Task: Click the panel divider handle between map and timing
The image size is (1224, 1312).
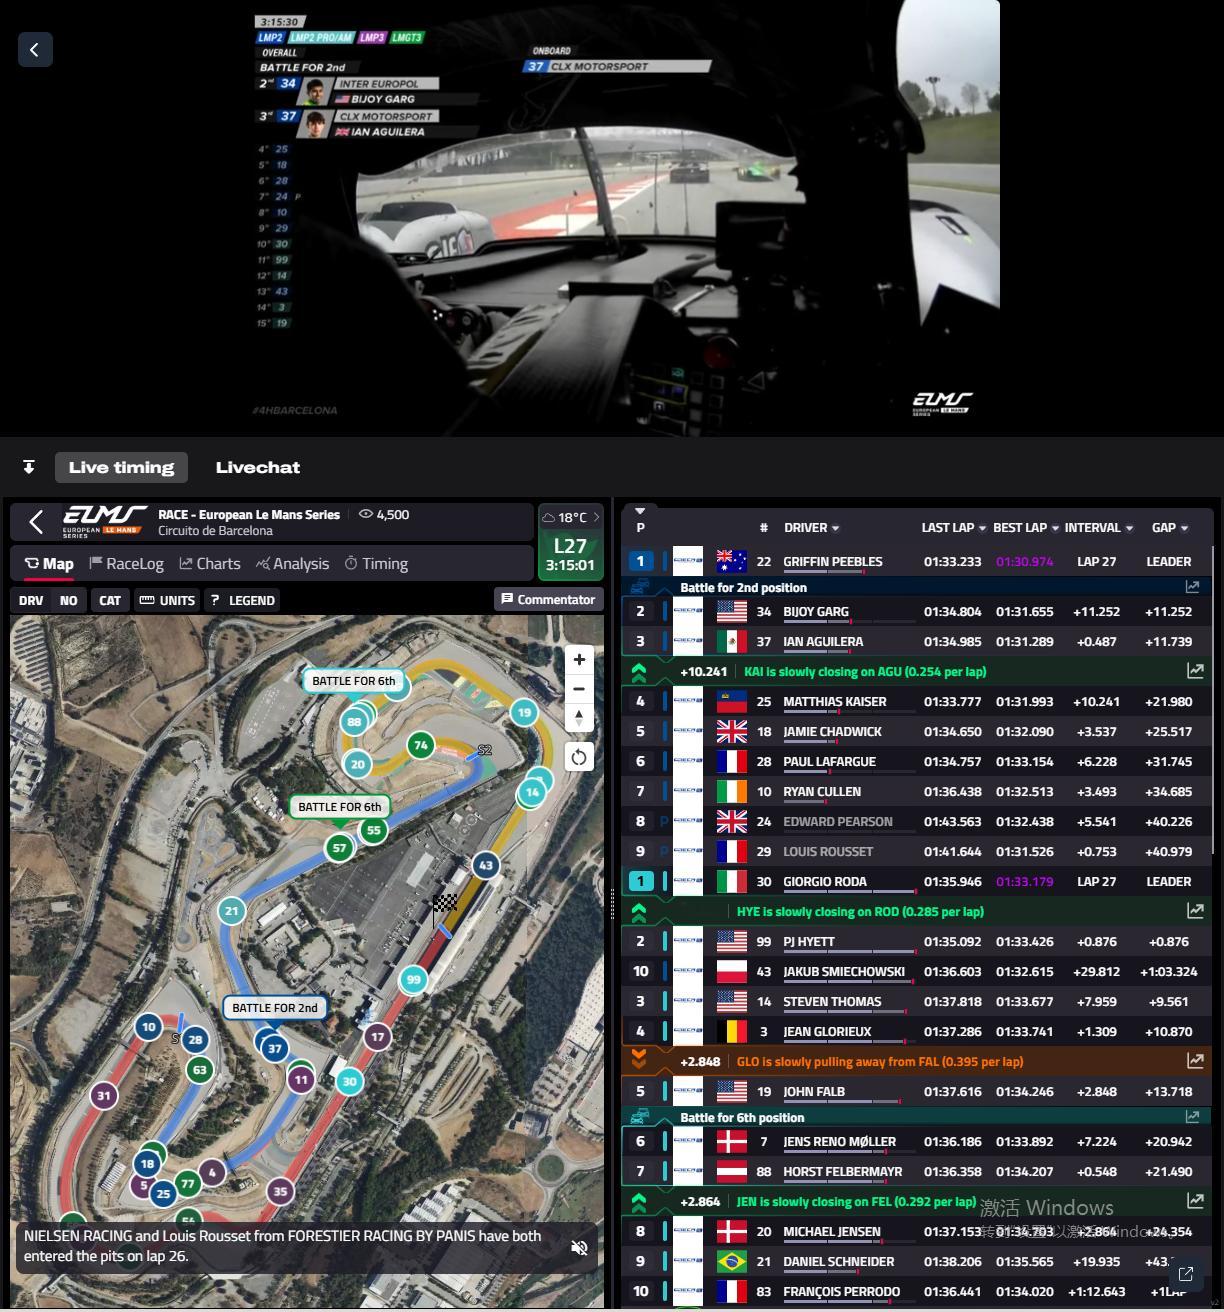Action: (612, 905)
